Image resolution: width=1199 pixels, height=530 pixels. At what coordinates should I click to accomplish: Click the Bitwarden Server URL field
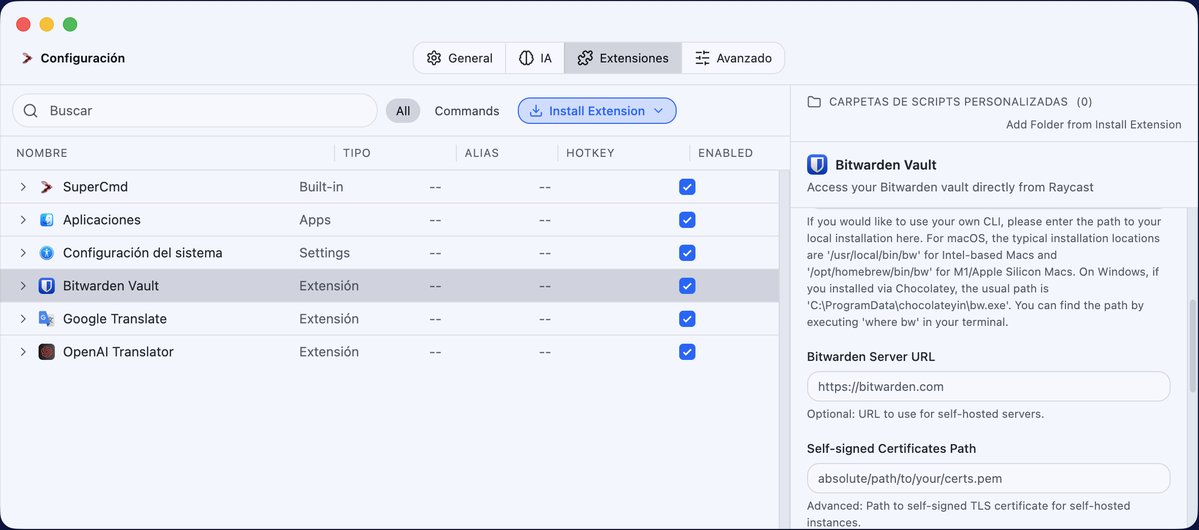click(x=989, y=386)
